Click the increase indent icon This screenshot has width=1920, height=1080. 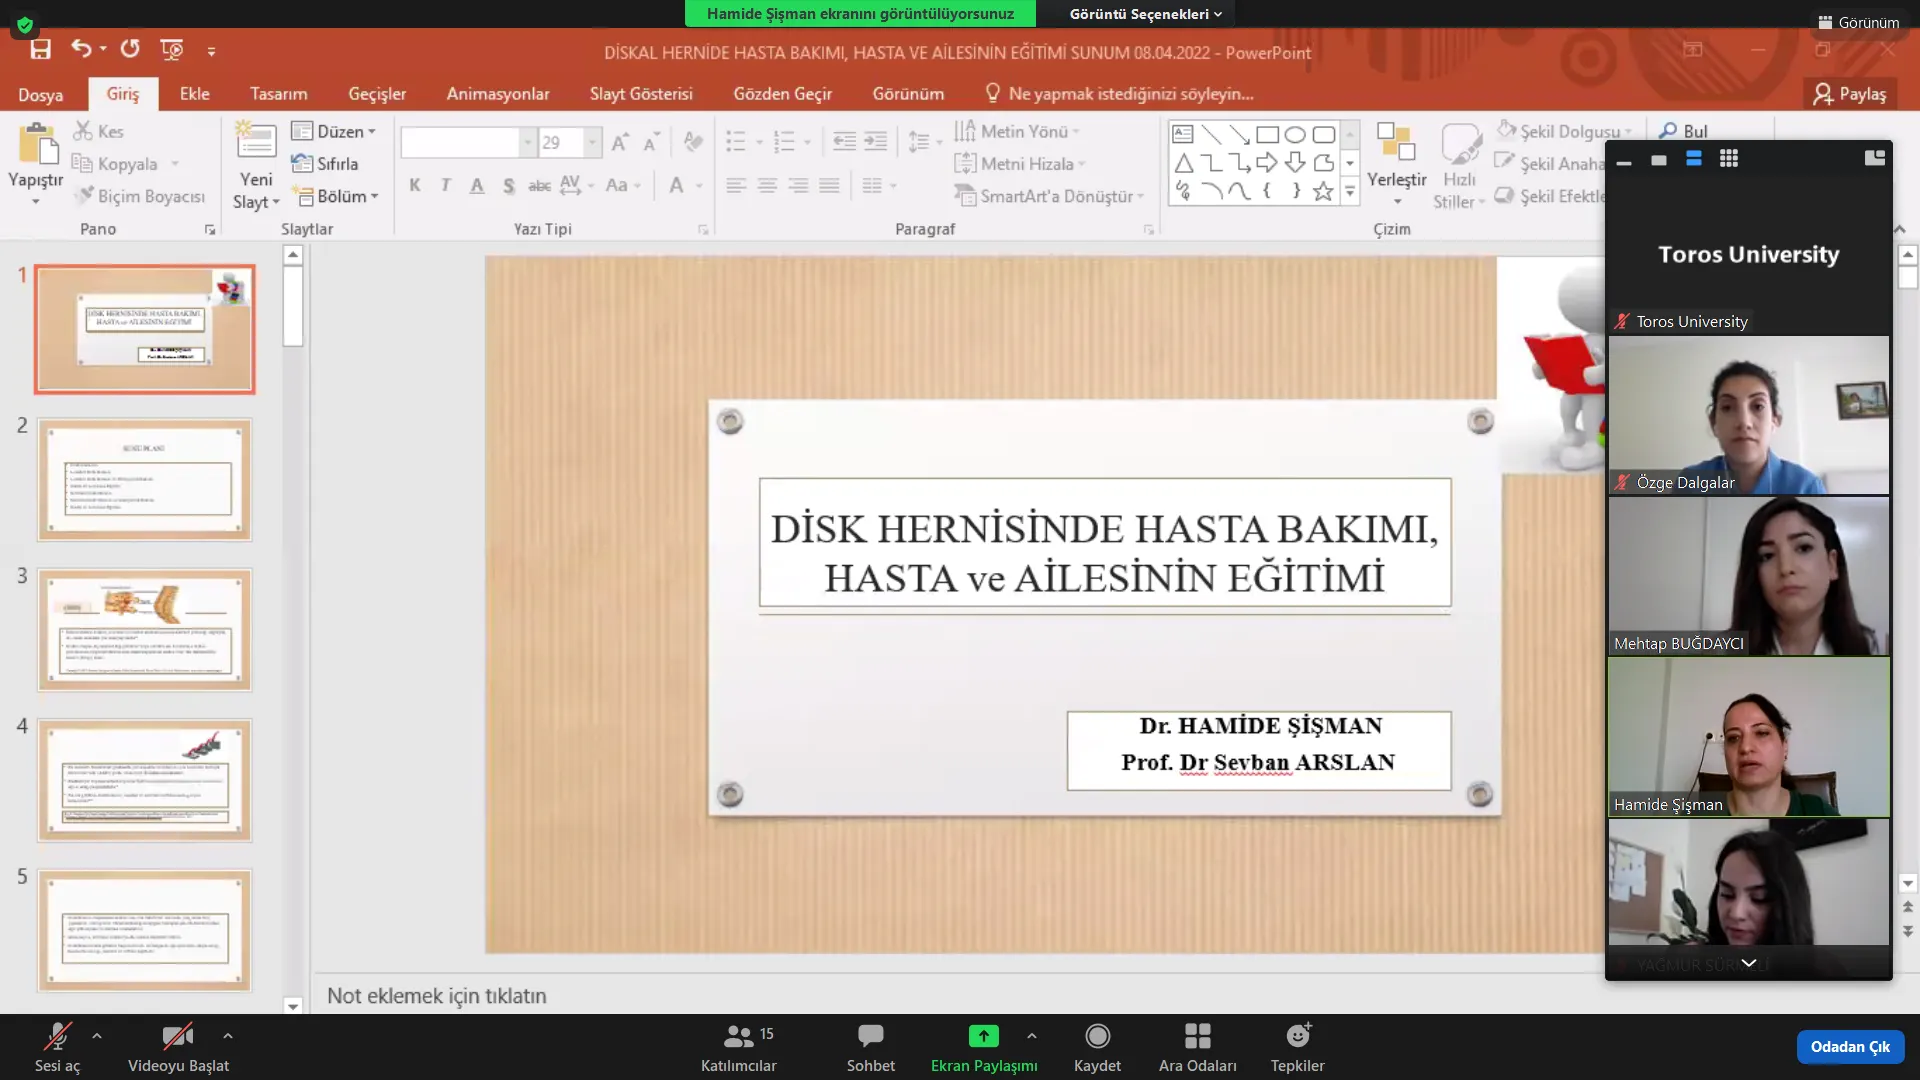tap(875, 141)
